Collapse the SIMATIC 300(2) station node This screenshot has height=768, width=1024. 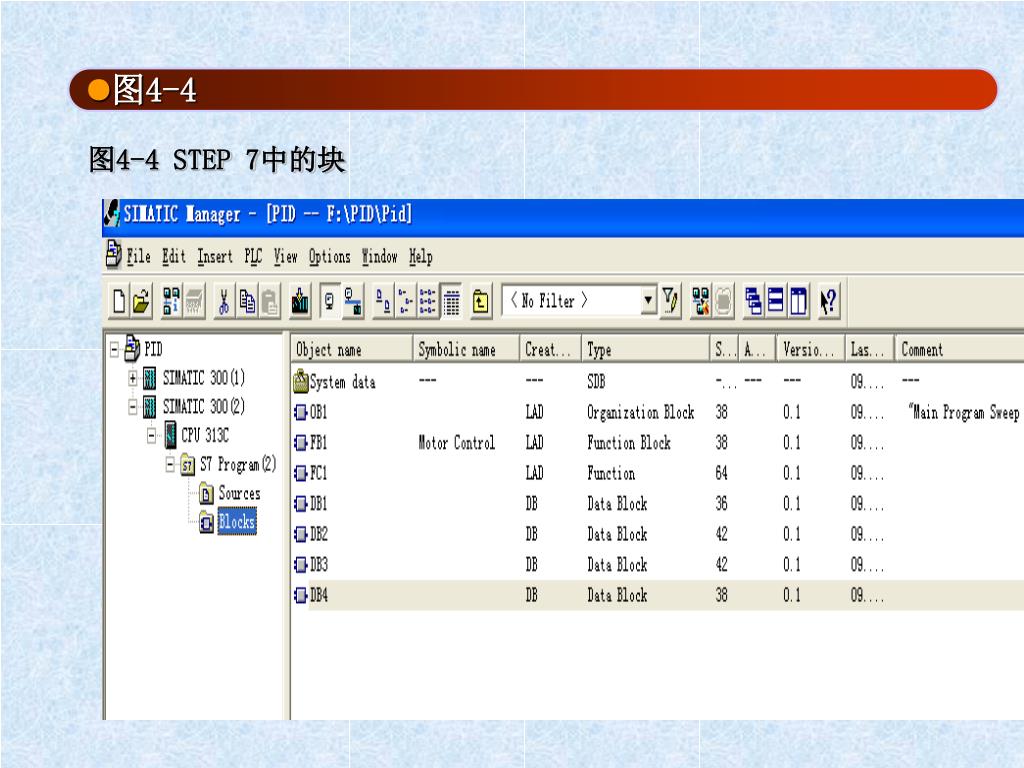(133, 407)
